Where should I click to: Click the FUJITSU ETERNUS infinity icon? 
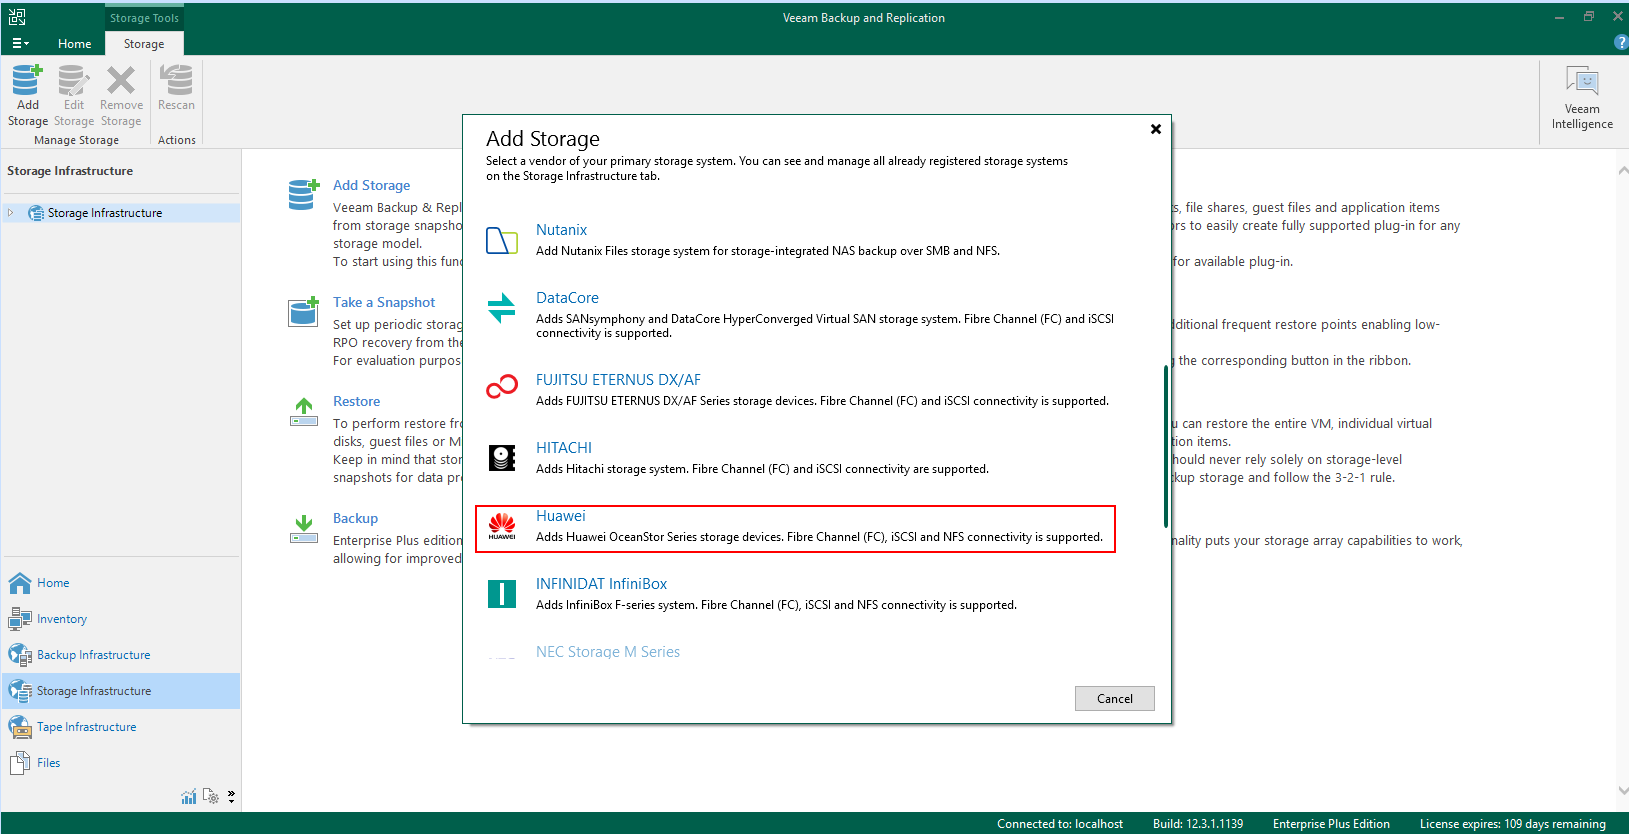502,386
